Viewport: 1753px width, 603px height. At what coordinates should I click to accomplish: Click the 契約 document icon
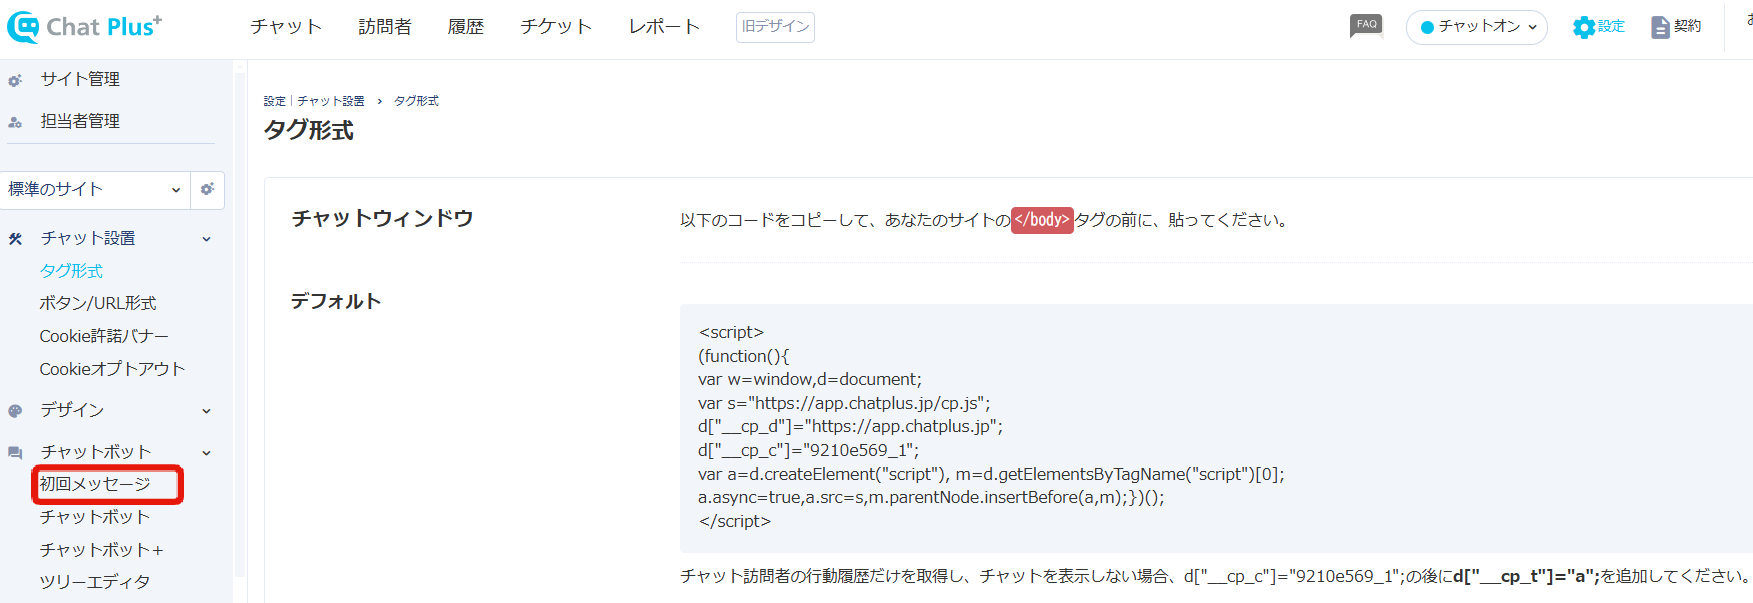pos(1660,27)
